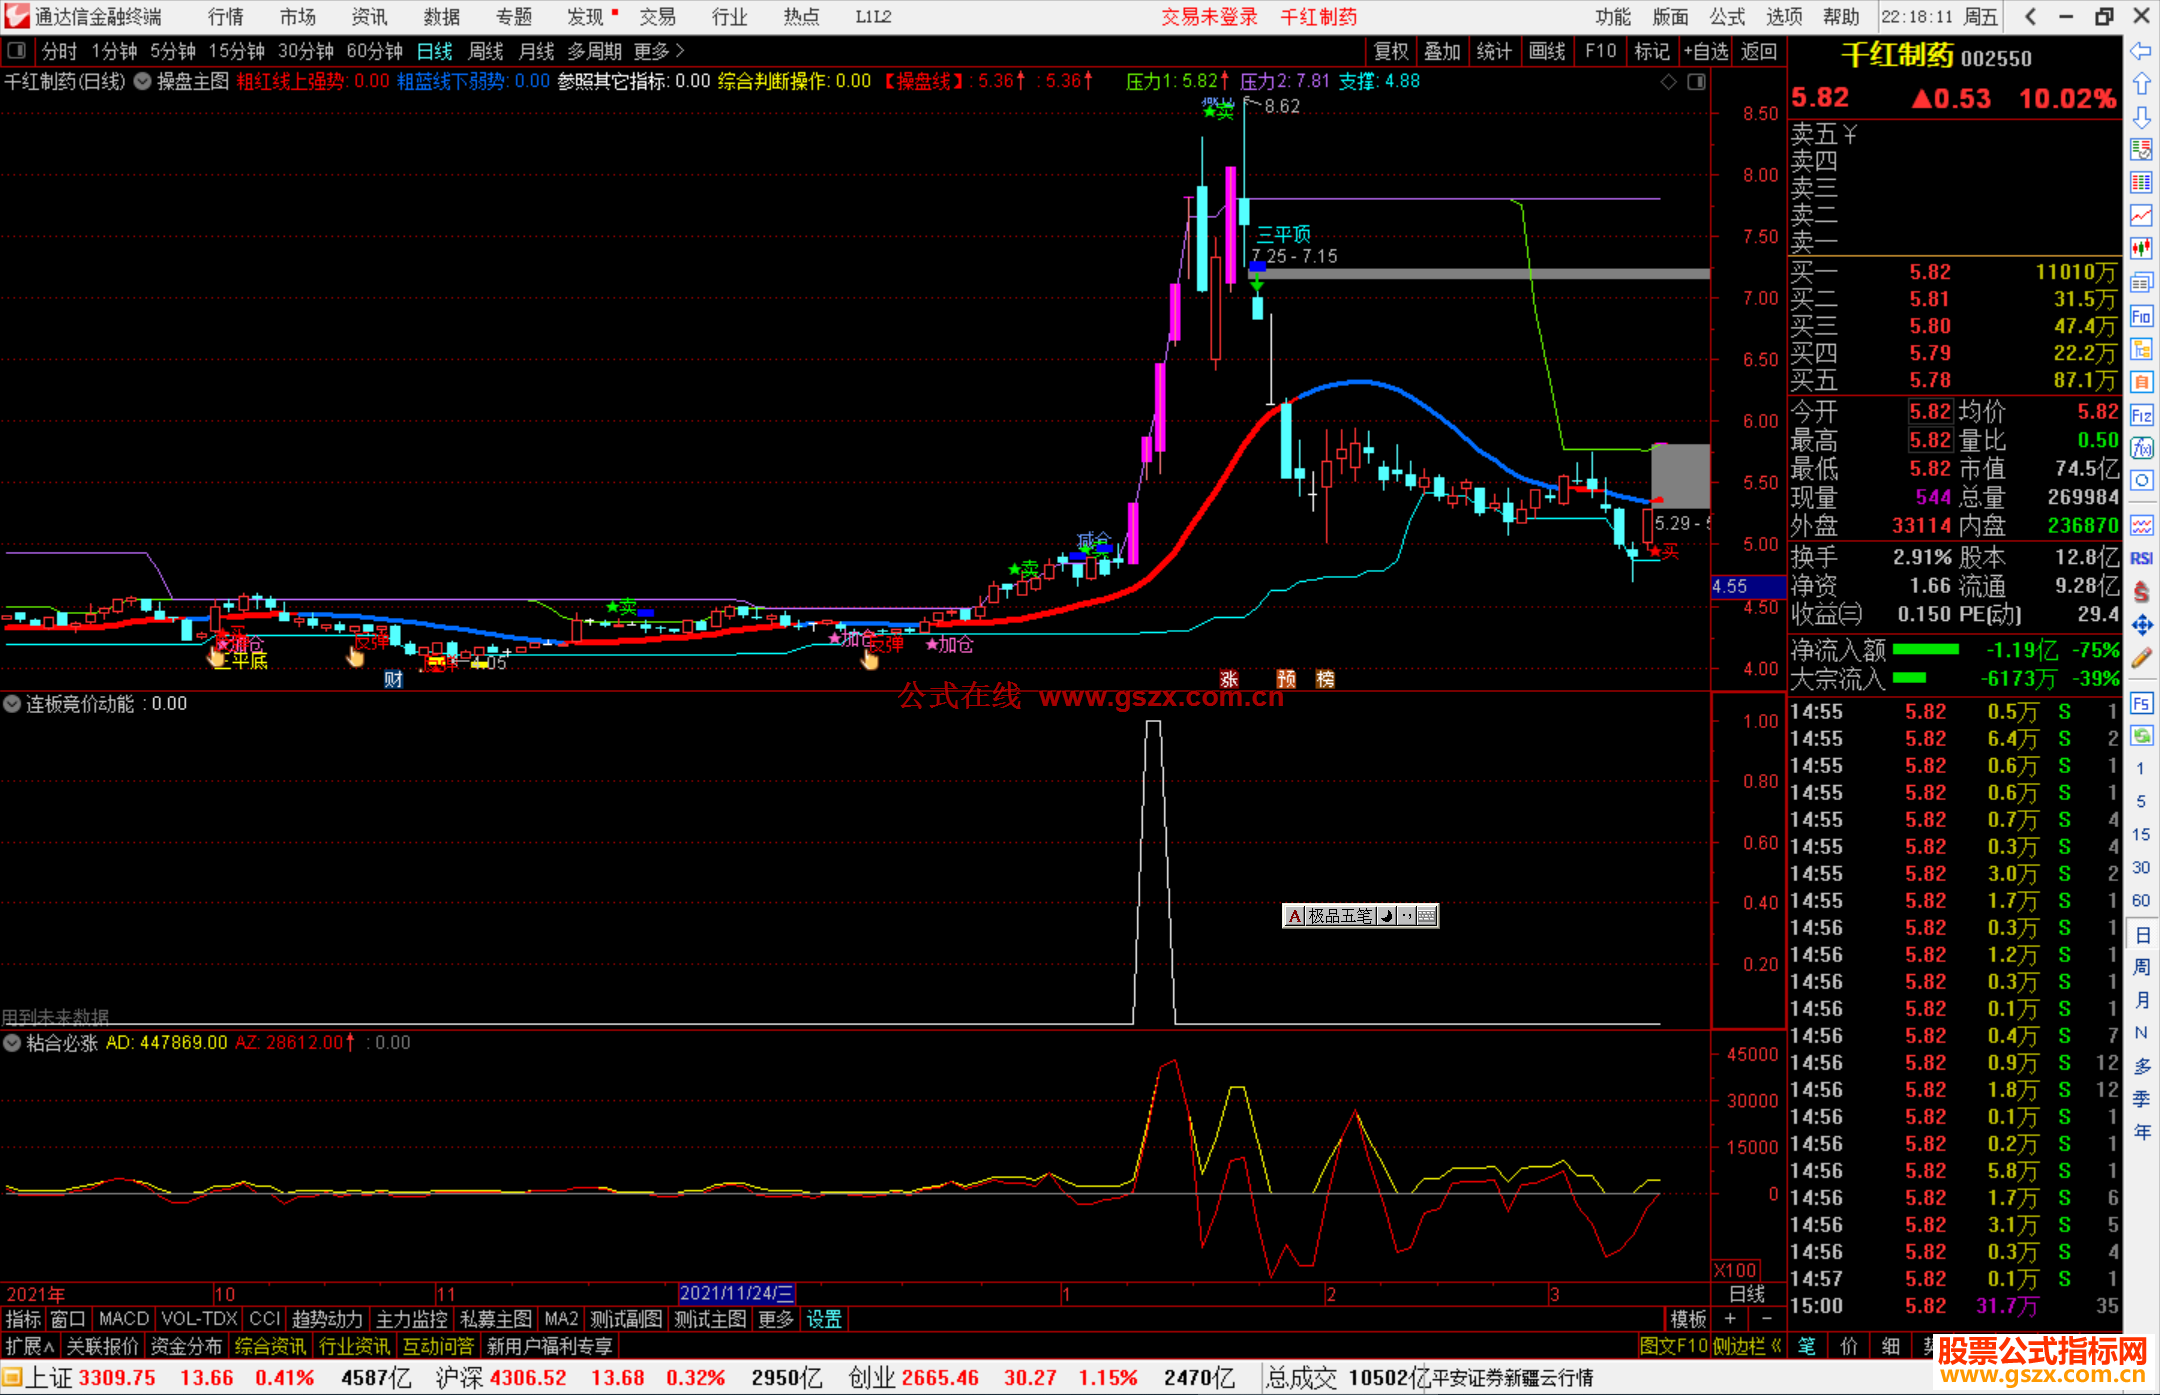Expand the 更多 periods dropdown
This screenshot has width=2160, height=1395.
[659, 51]
